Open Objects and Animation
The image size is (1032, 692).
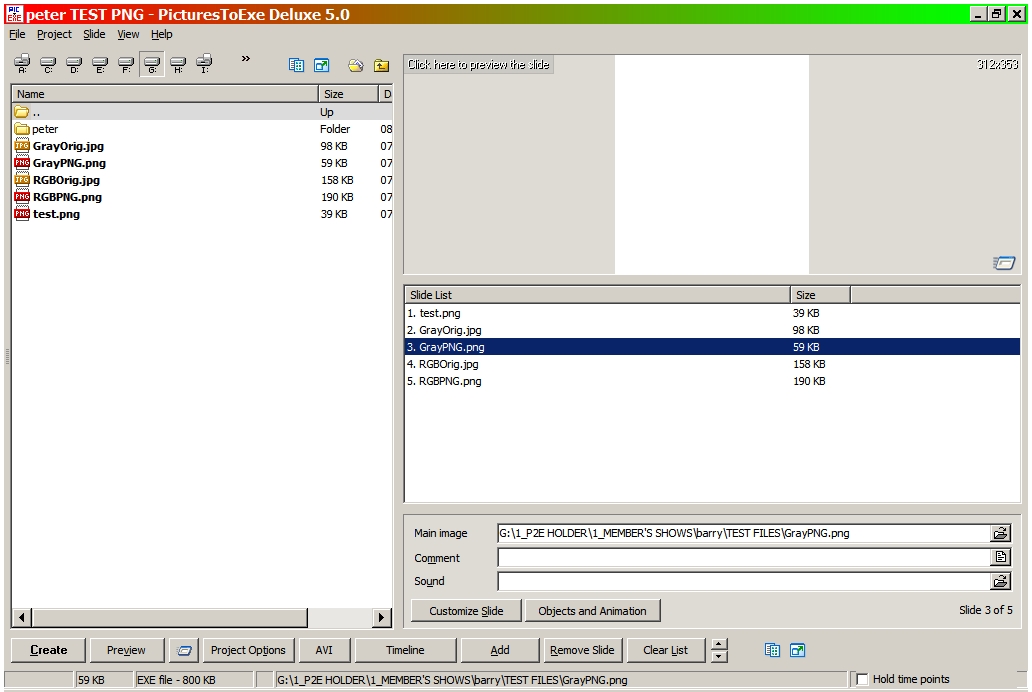(x=592, y=611)
